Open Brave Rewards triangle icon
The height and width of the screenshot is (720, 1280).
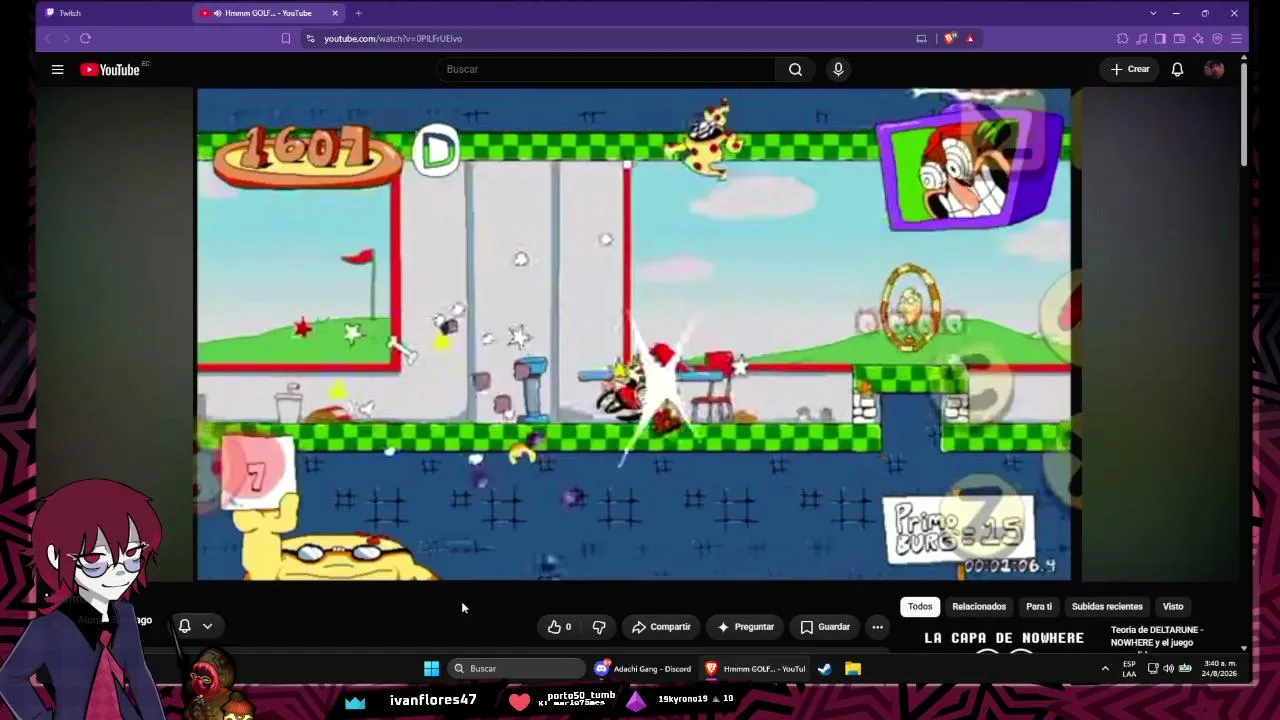click(970, 38)
